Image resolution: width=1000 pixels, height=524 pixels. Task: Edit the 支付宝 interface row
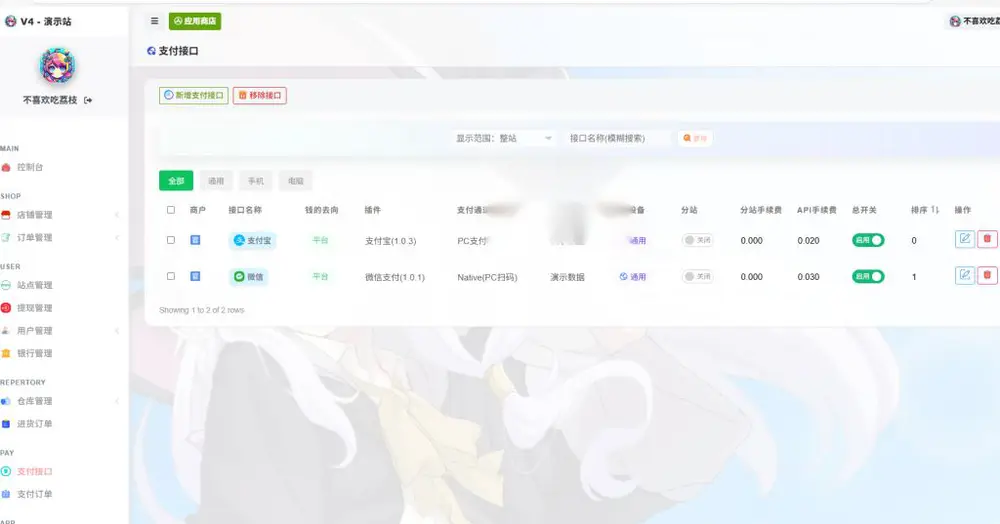point(965,239)
